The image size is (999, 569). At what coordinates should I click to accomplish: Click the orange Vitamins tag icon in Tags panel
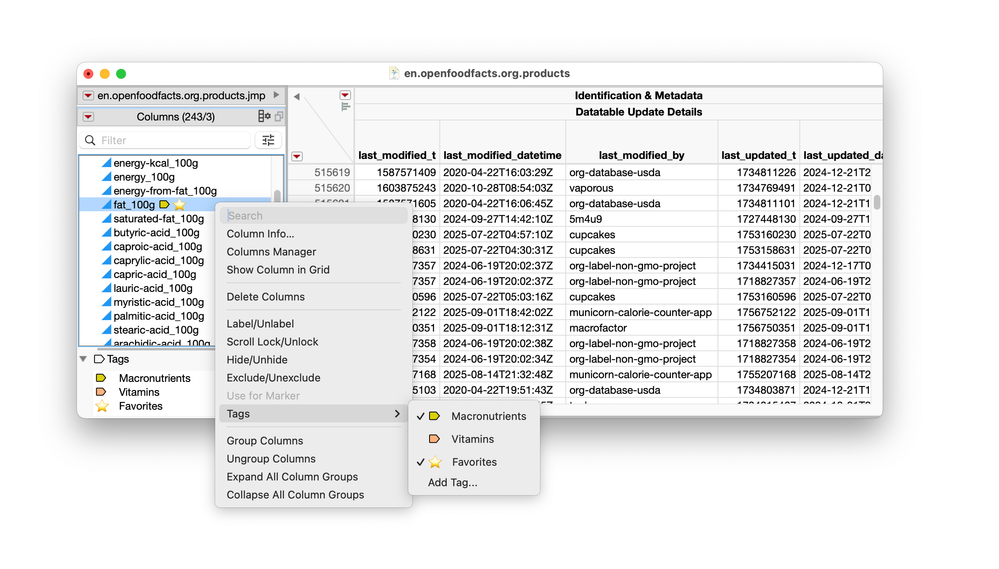(x=101, y=392)
